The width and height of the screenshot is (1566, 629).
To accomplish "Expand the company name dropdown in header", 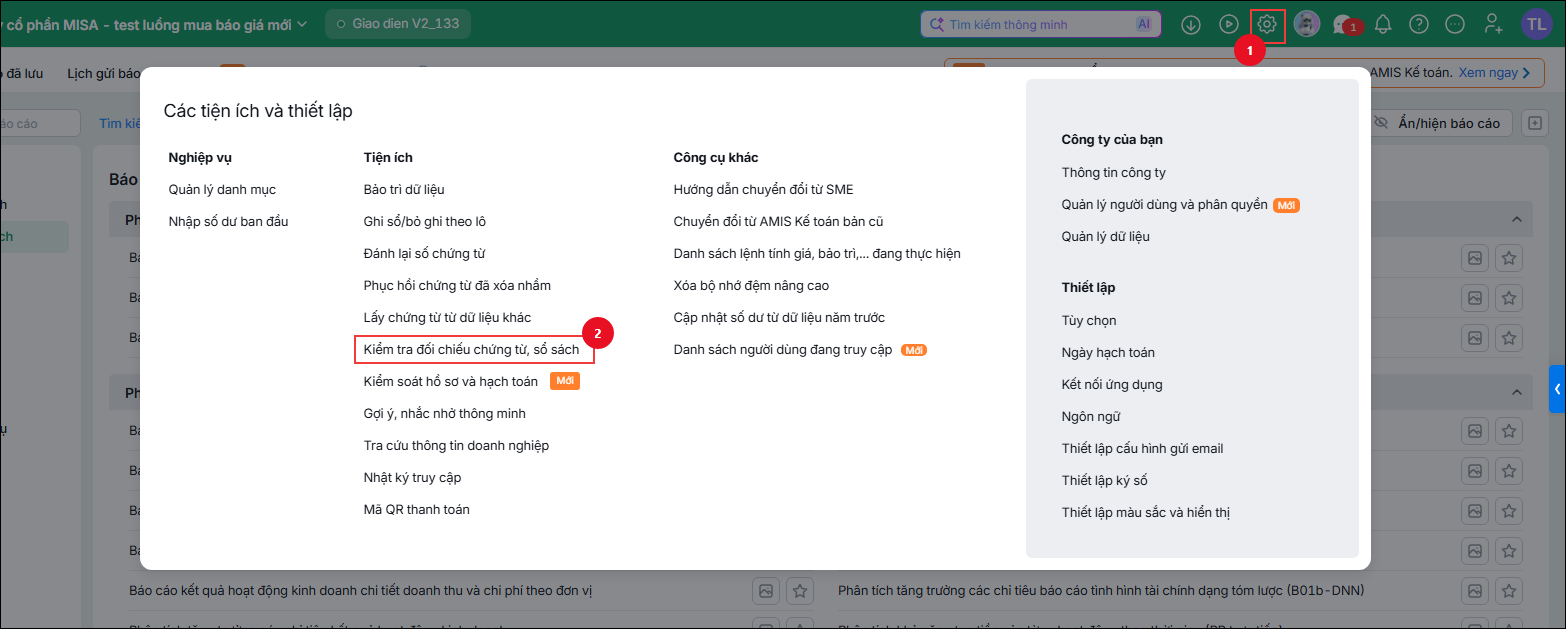I will click(303, 24).
